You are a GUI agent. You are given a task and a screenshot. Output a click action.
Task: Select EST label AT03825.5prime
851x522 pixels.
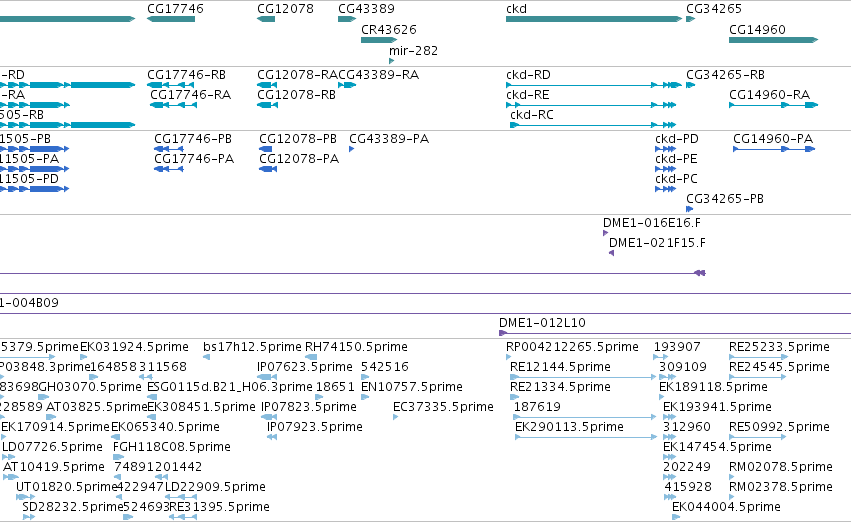coord(97,406)
